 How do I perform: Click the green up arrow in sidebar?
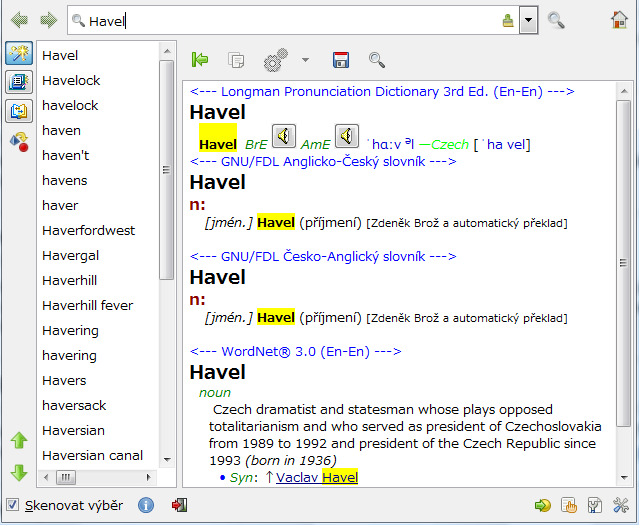(x=19, y=440)
